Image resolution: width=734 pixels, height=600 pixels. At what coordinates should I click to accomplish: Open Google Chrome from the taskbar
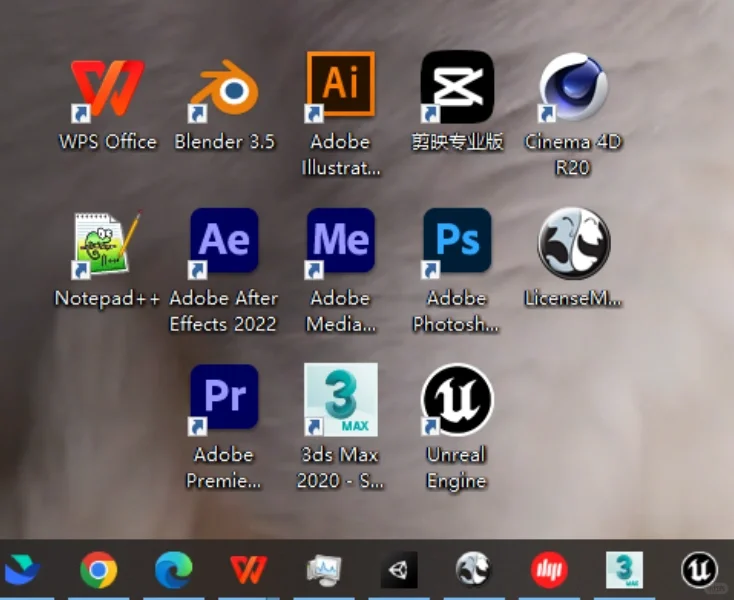98,570
